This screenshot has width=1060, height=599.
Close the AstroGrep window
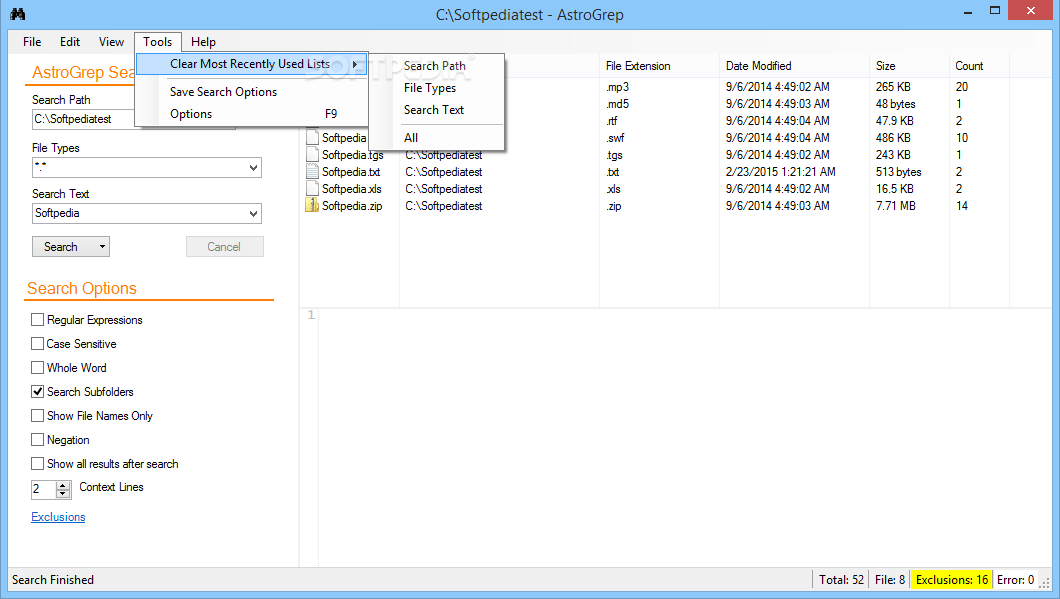(1030, 10)
